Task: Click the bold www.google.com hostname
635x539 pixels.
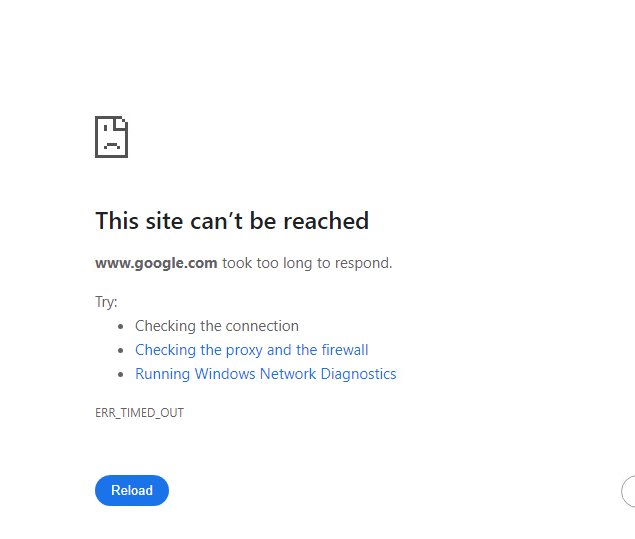Action: (x=156, y=263)
